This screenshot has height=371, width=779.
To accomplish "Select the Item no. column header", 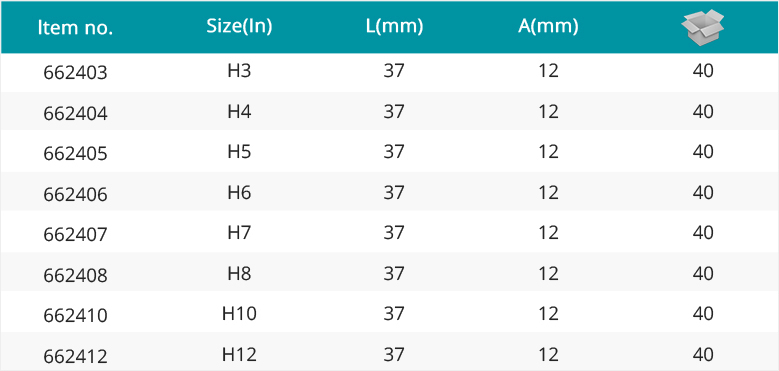I will pos(76,28).
